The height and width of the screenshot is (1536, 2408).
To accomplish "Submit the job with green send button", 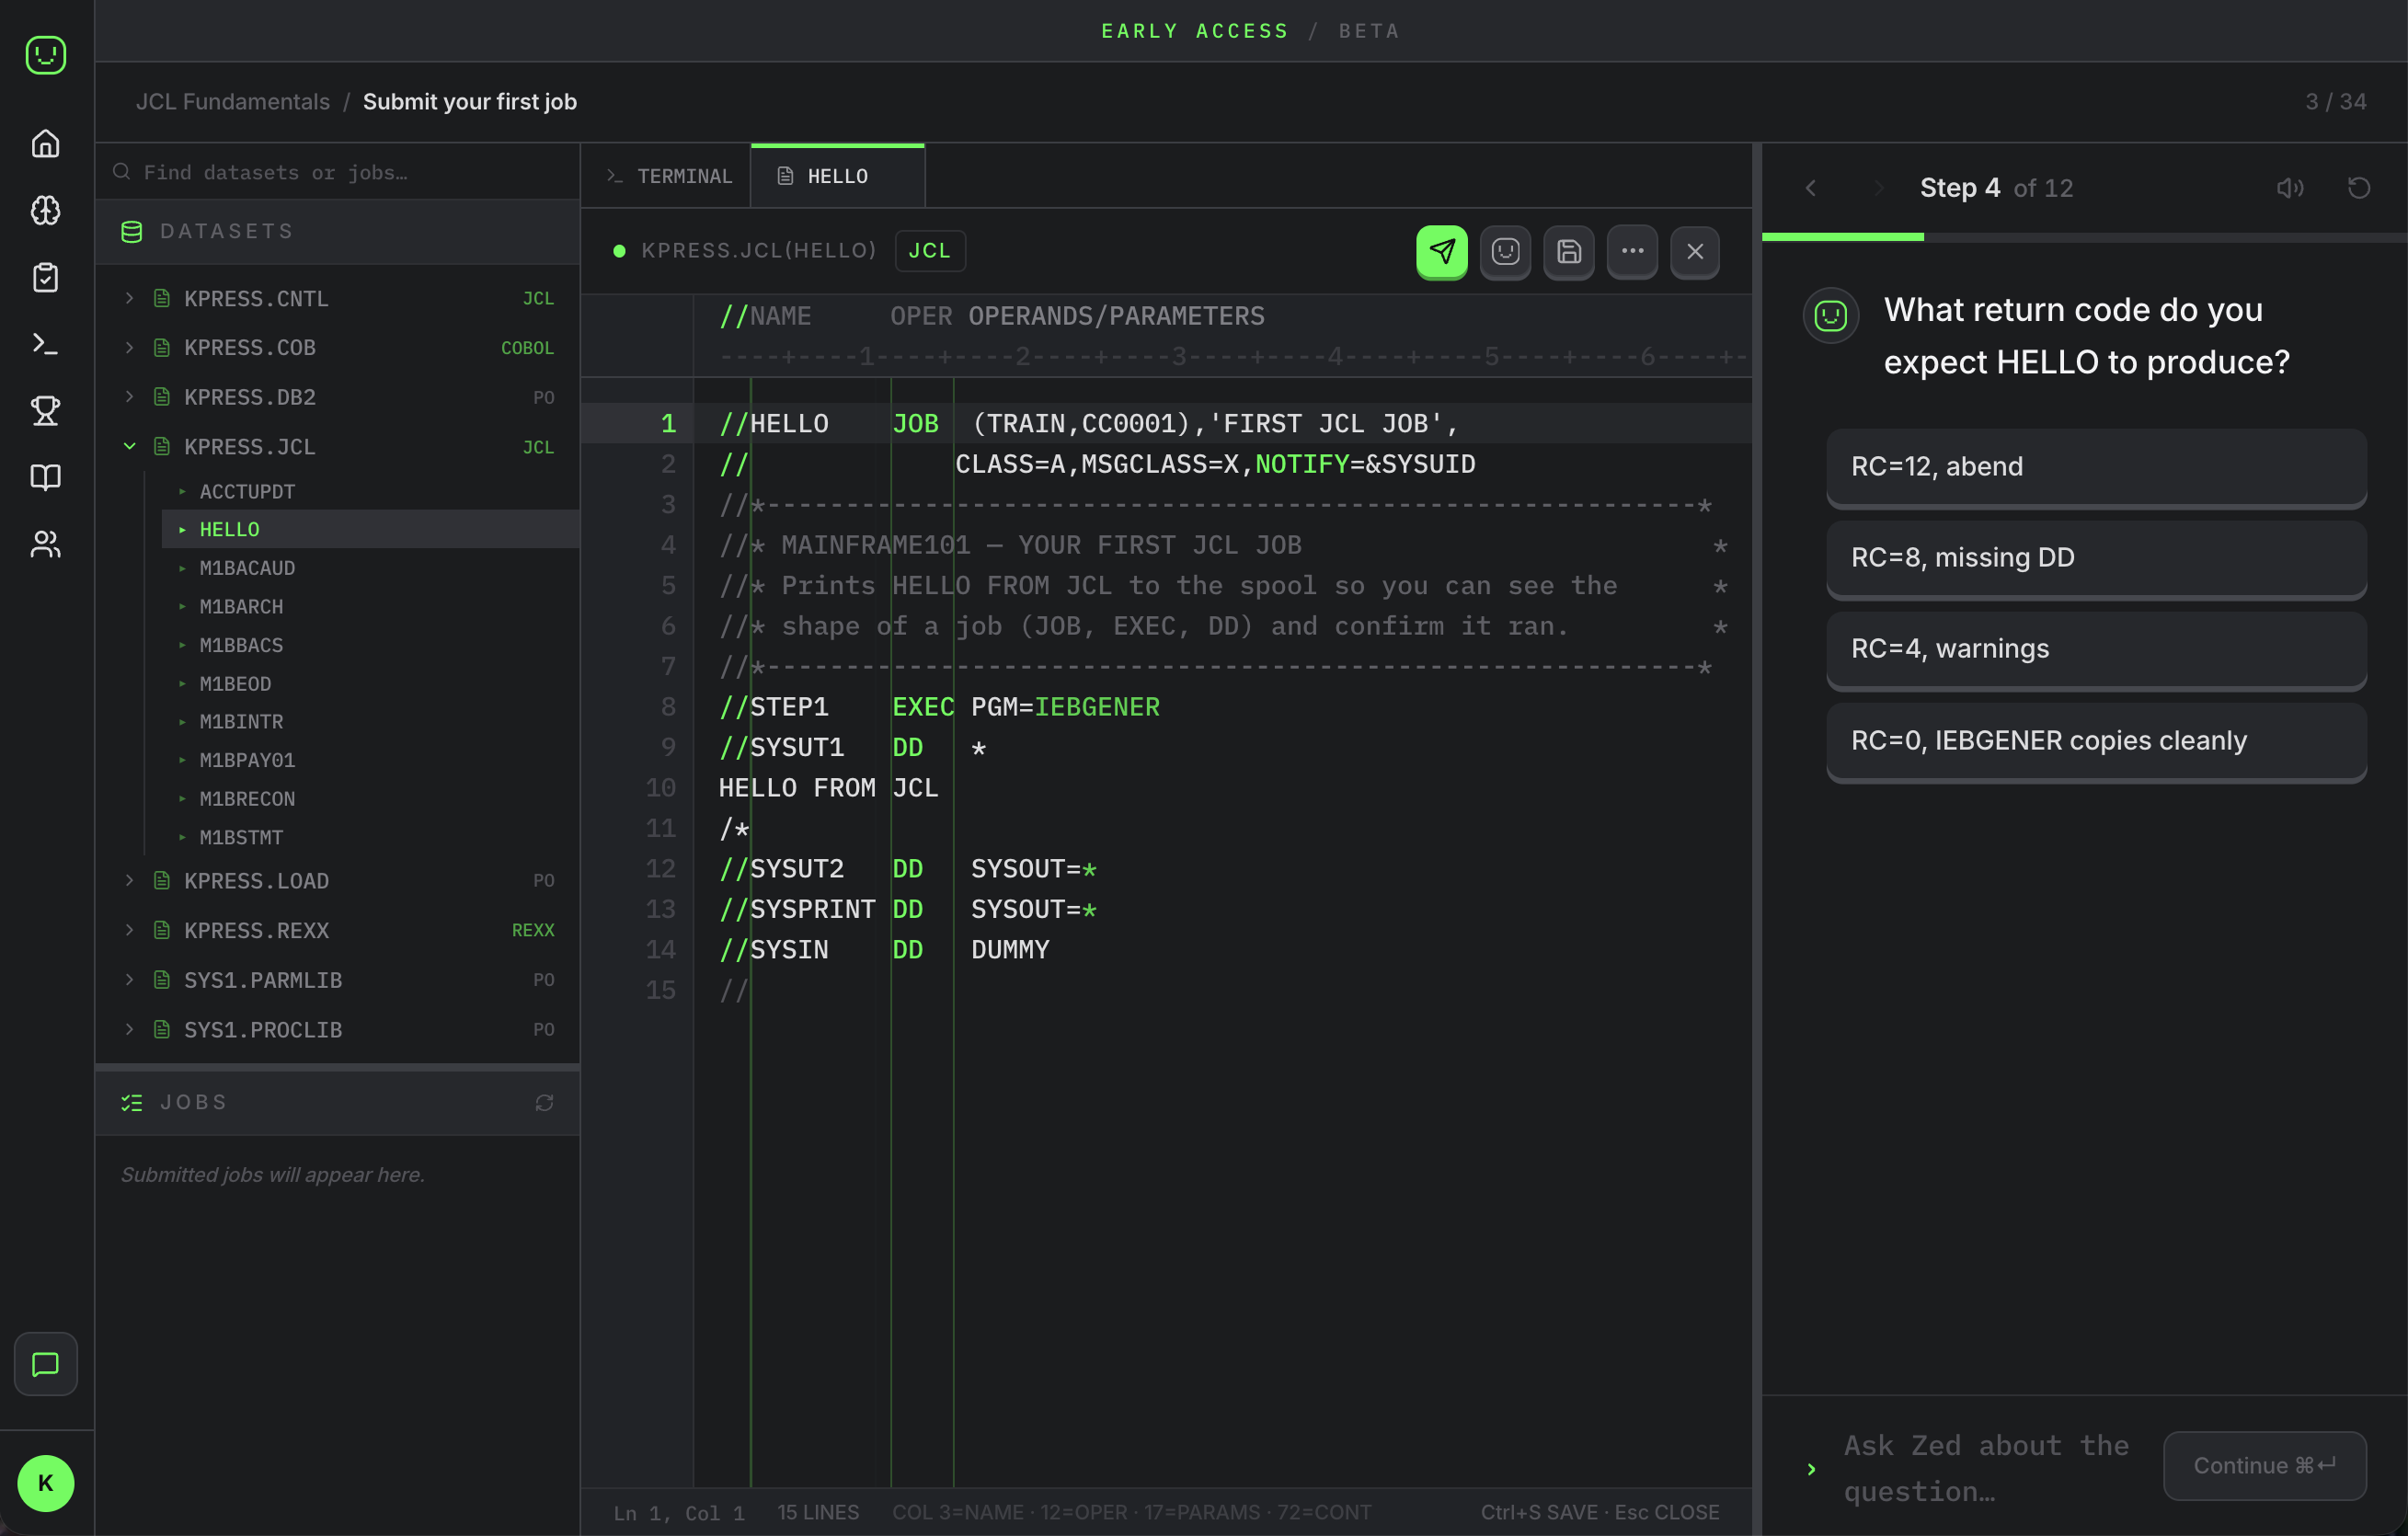I will point(1441,251).
